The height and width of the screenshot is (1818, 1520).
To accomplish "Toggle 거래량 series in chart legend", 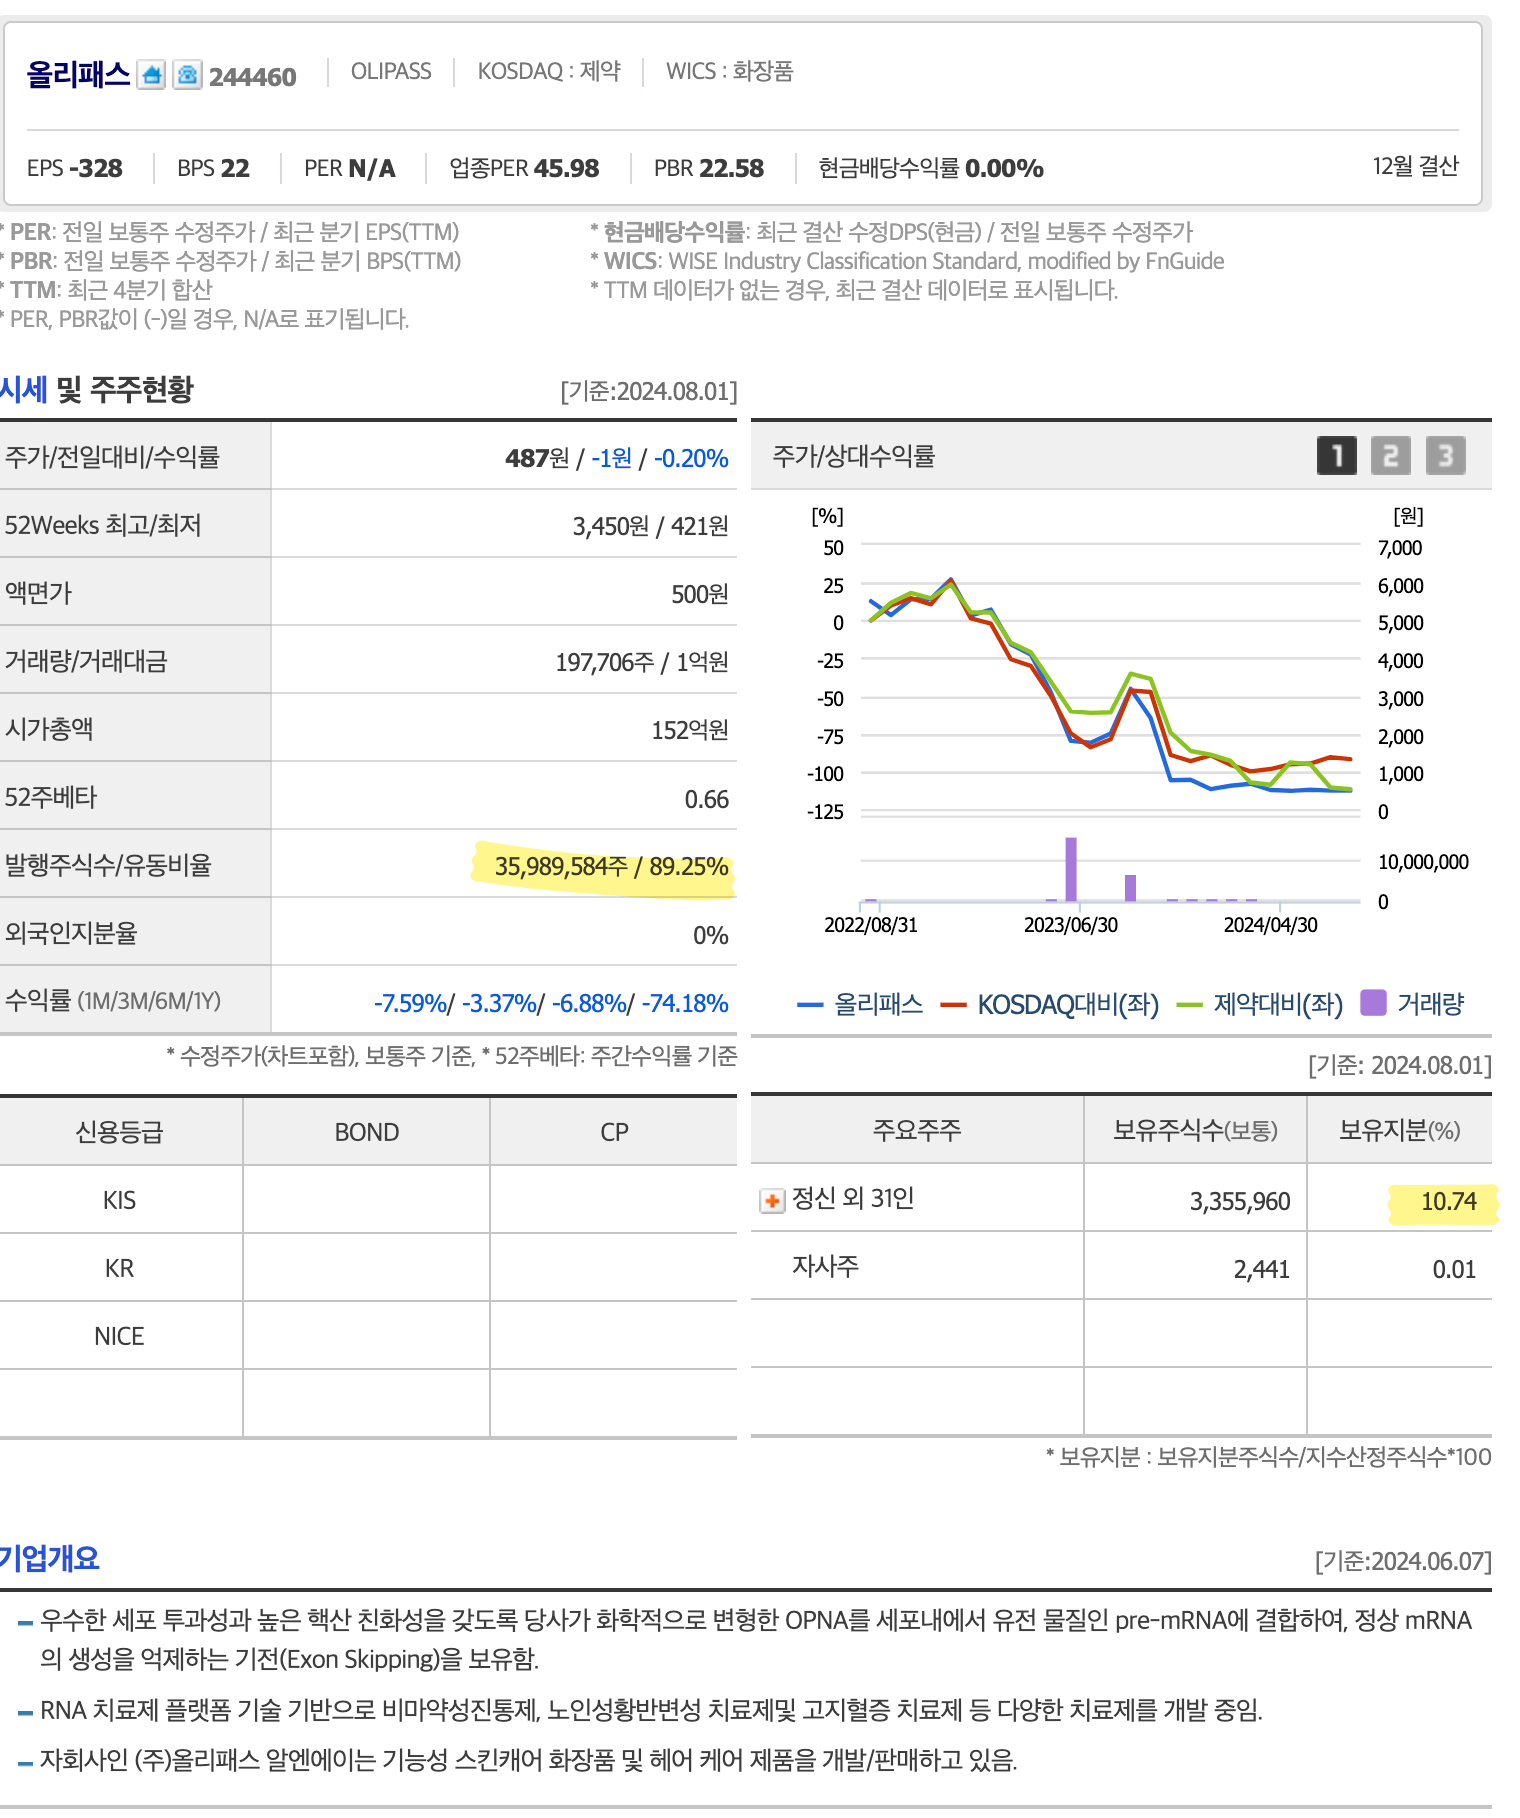I will coord(1413,1003).
